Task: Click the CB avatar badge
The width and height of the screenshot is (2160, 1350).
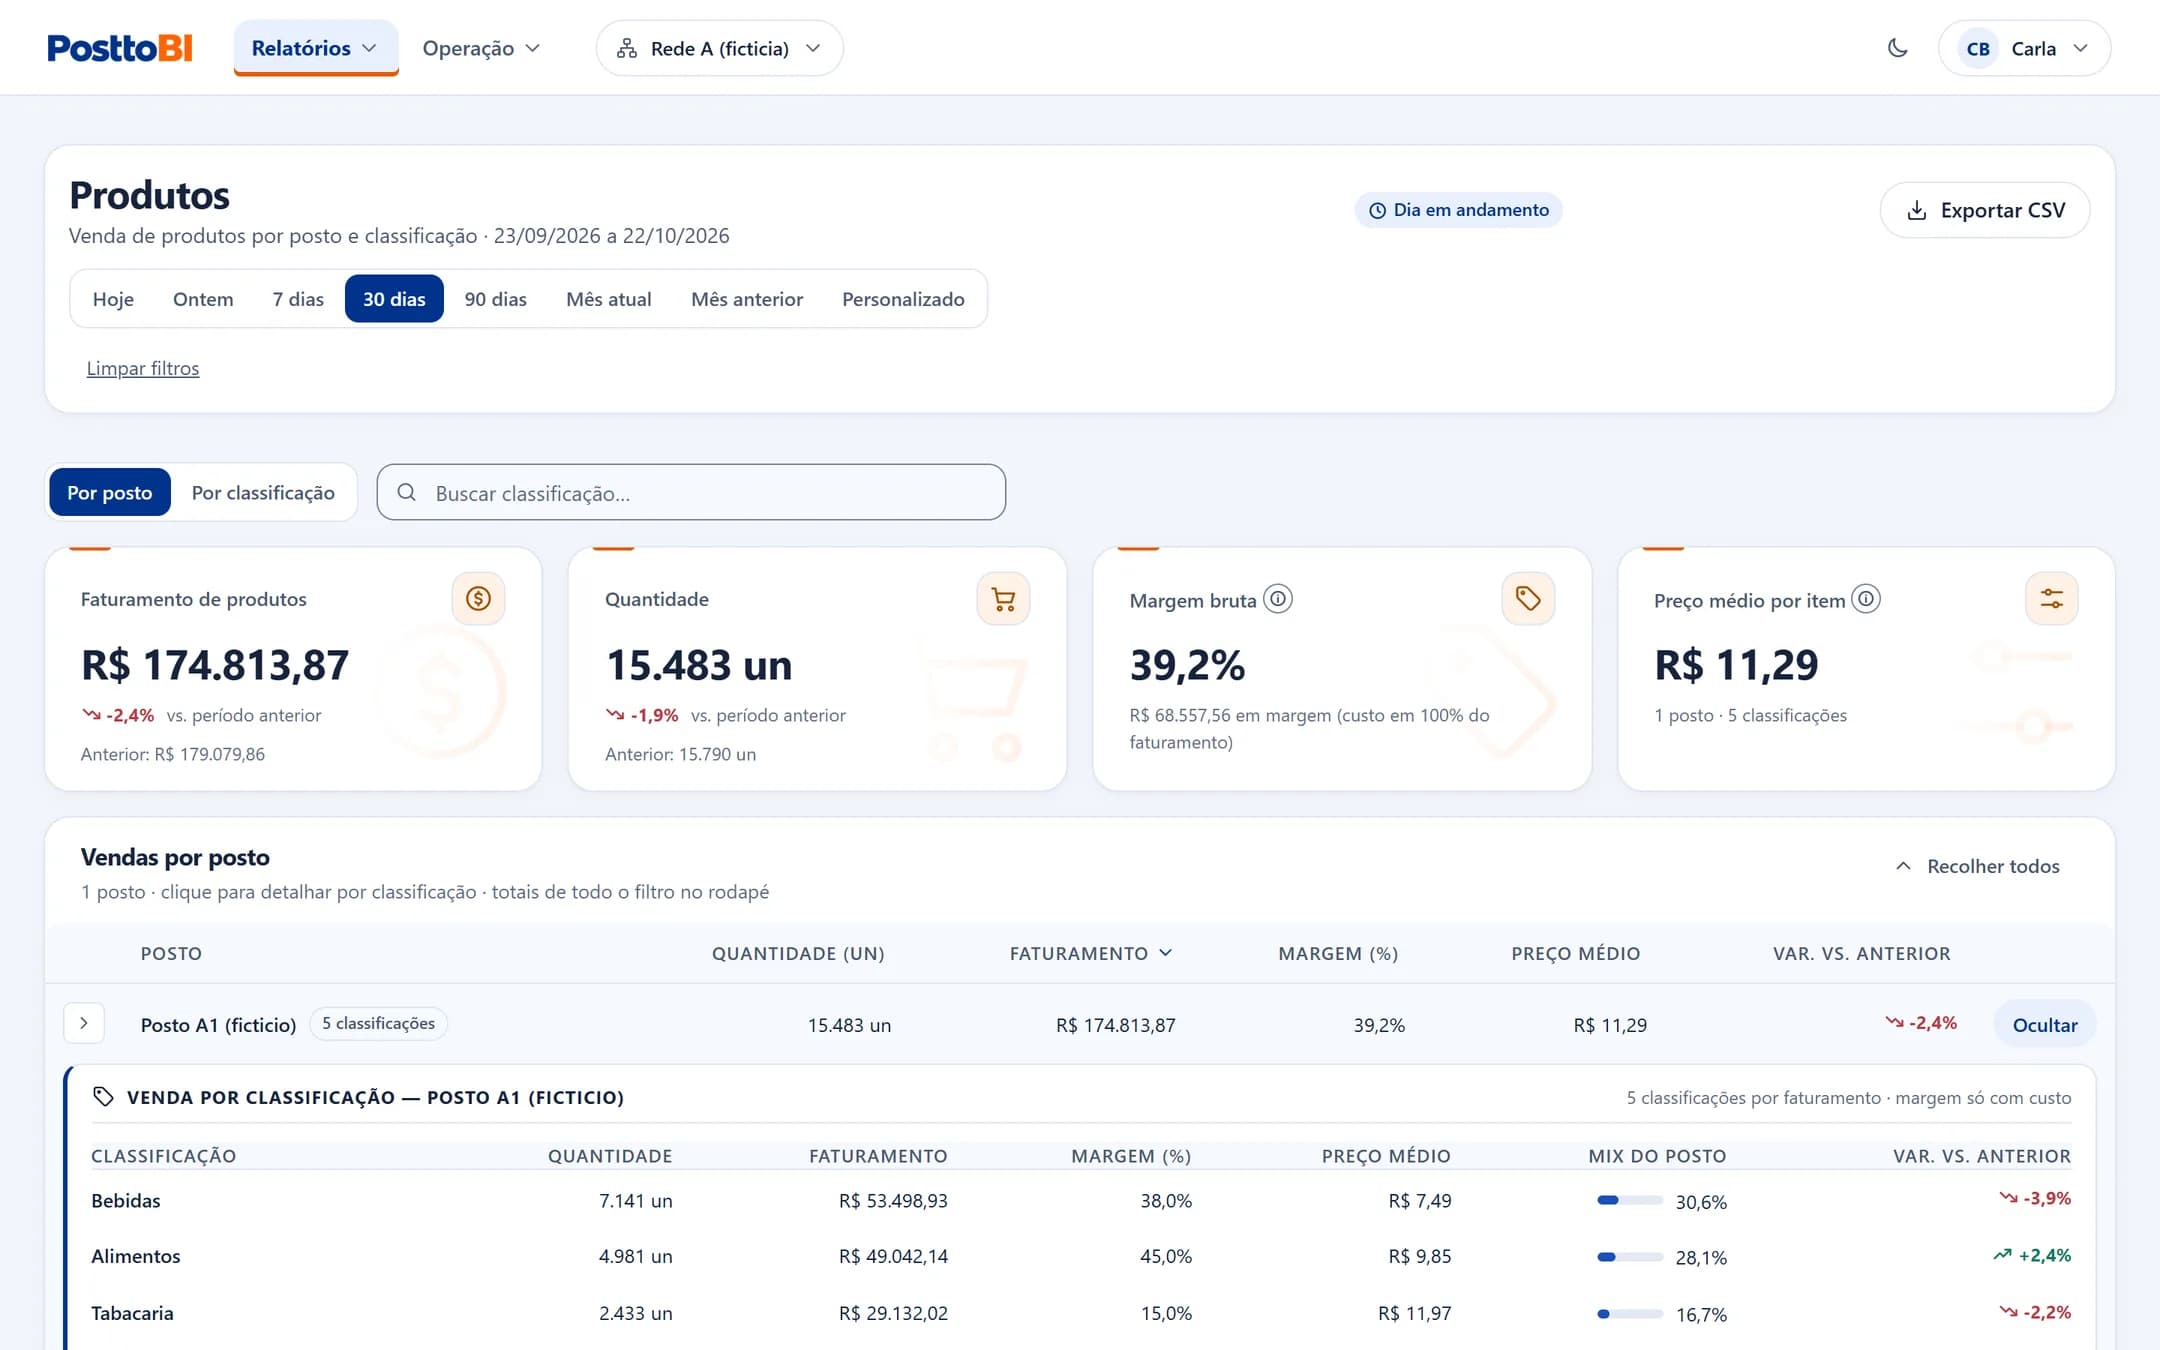Action: [x=1978, y=48]
